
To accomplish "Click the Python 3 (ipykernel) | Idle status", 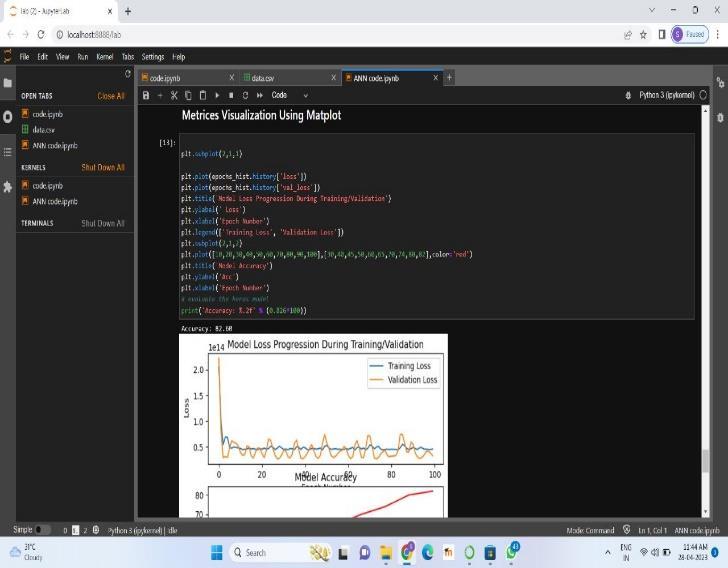I will point(142,530).
